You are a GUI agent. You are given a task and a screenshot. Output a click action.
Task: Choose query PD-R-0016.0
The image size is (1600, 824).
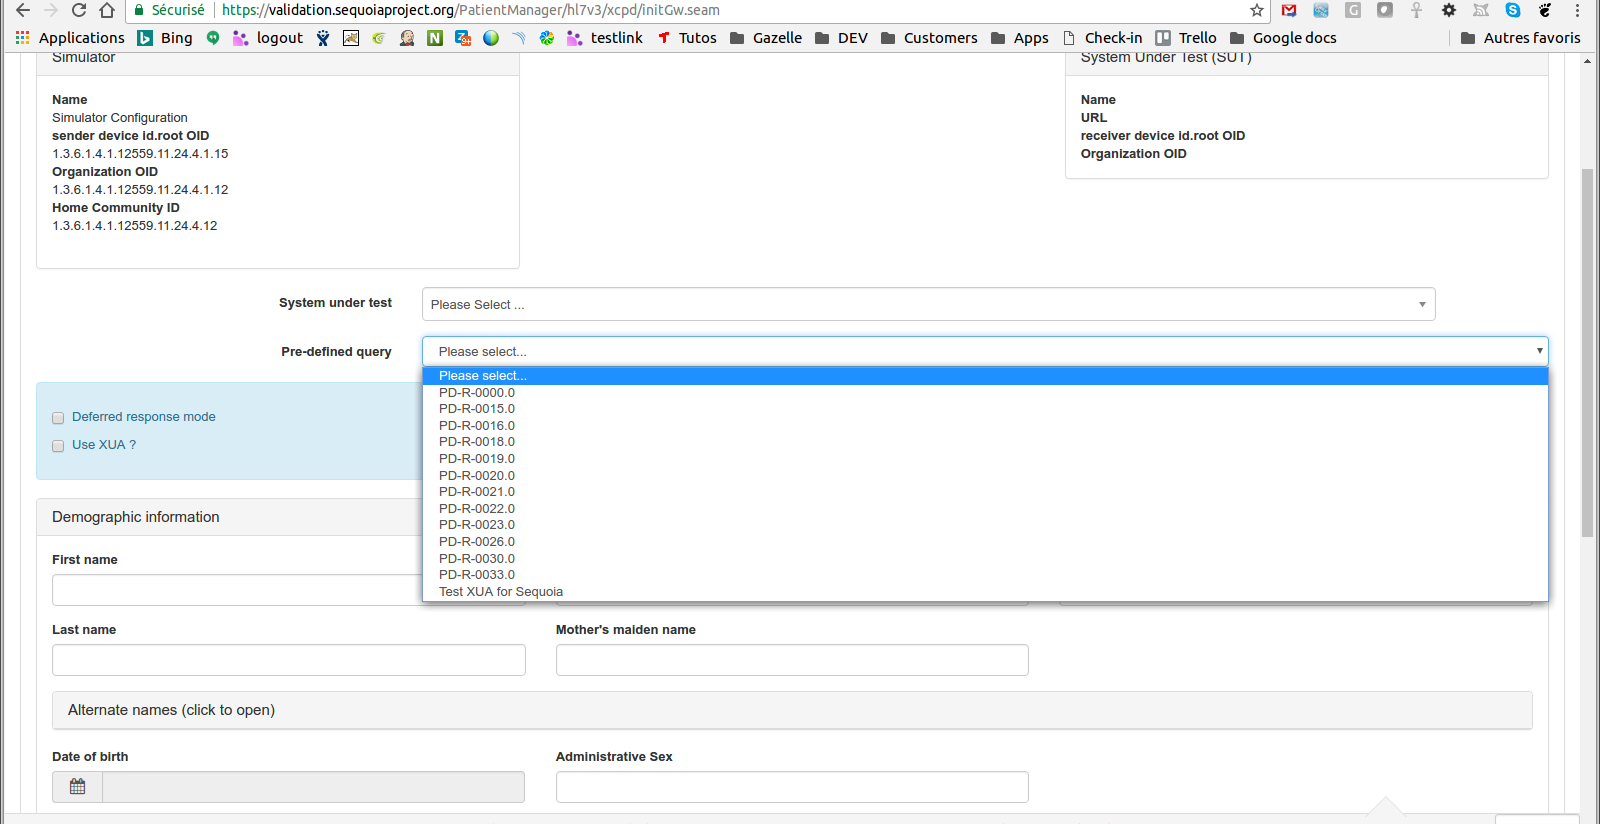(x=985, y=426)
